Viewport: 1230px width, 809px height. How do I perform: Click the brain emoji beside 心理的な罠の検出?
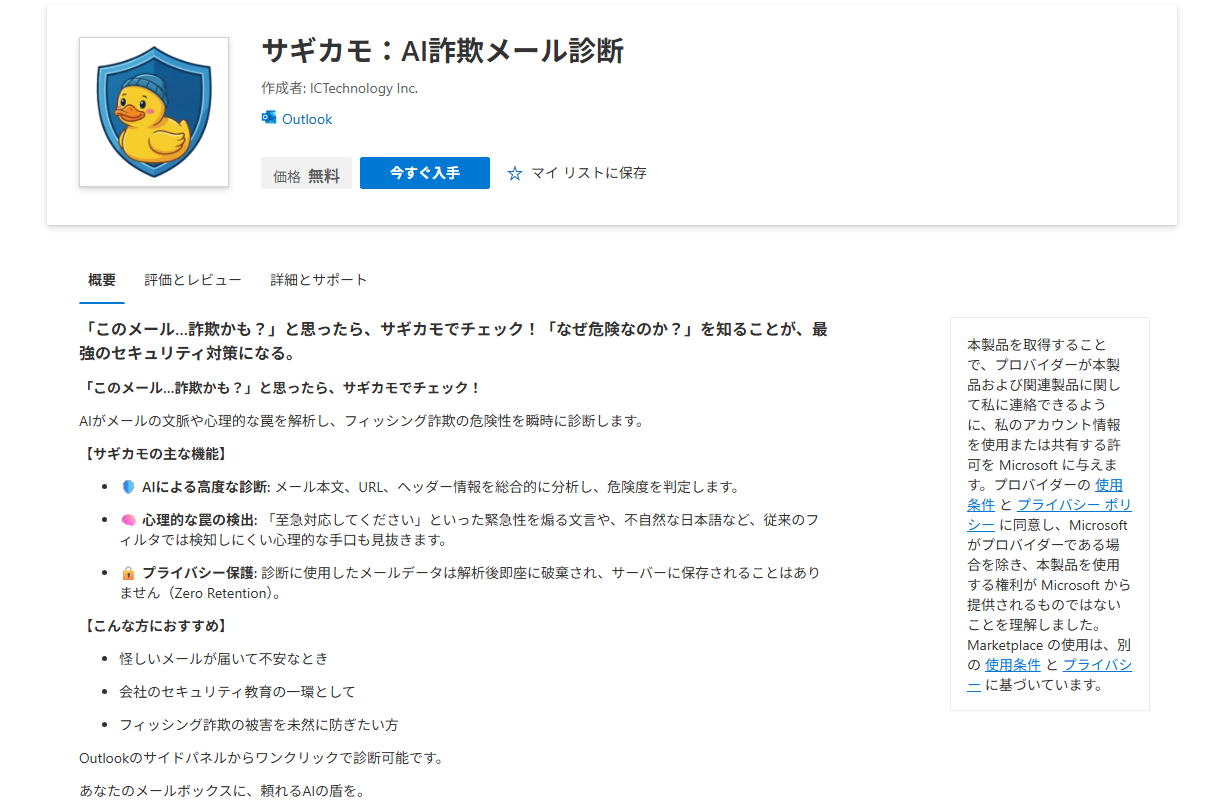click(x=128, y=520)
